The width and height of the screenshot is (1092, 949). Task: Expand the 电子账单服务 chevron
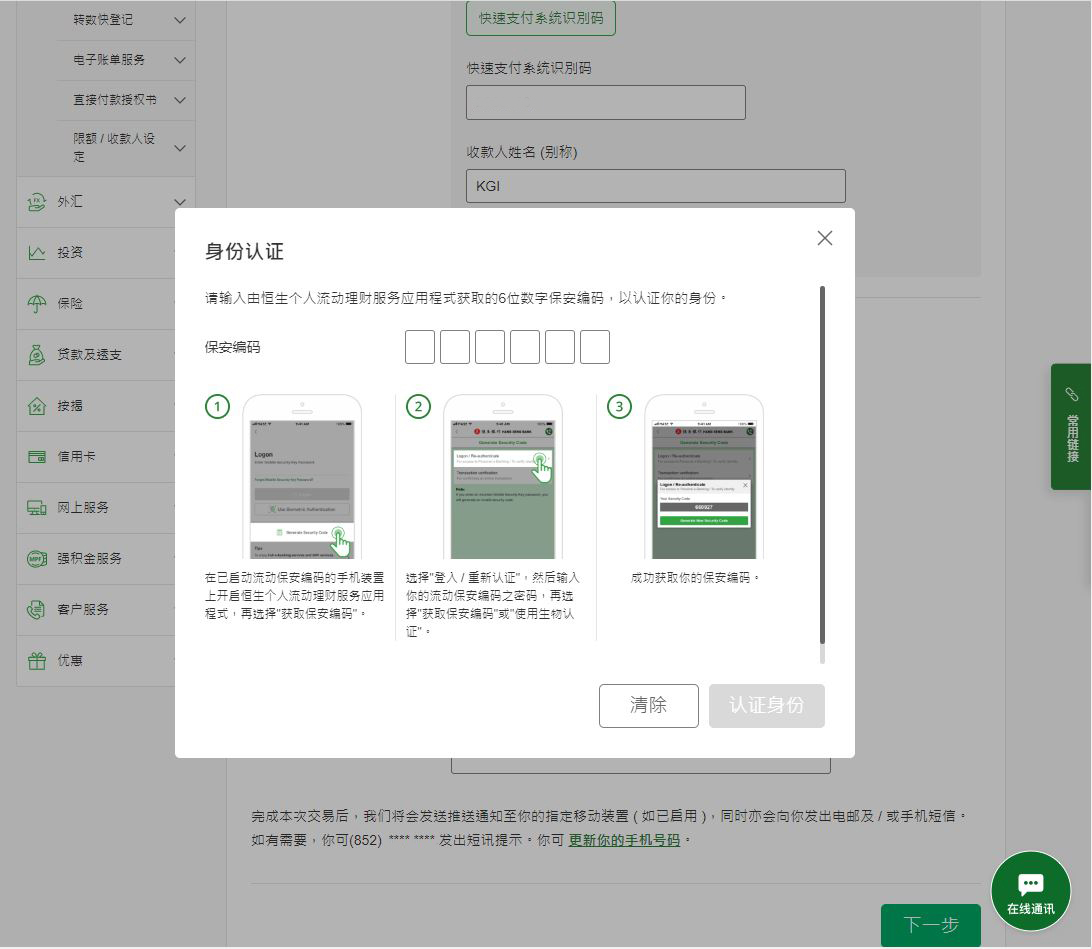pyautogui.click(x=180, y=60)
